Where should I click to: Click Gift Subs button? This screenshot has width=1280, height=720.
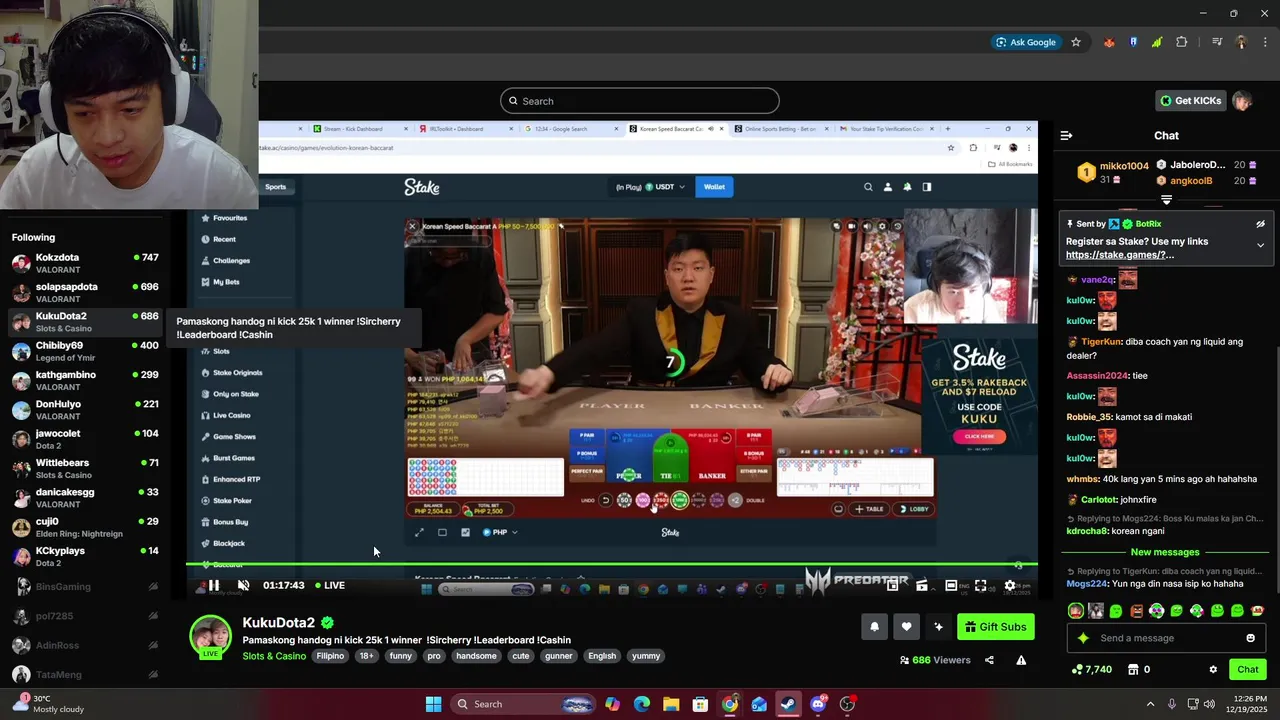click(995, 627)
